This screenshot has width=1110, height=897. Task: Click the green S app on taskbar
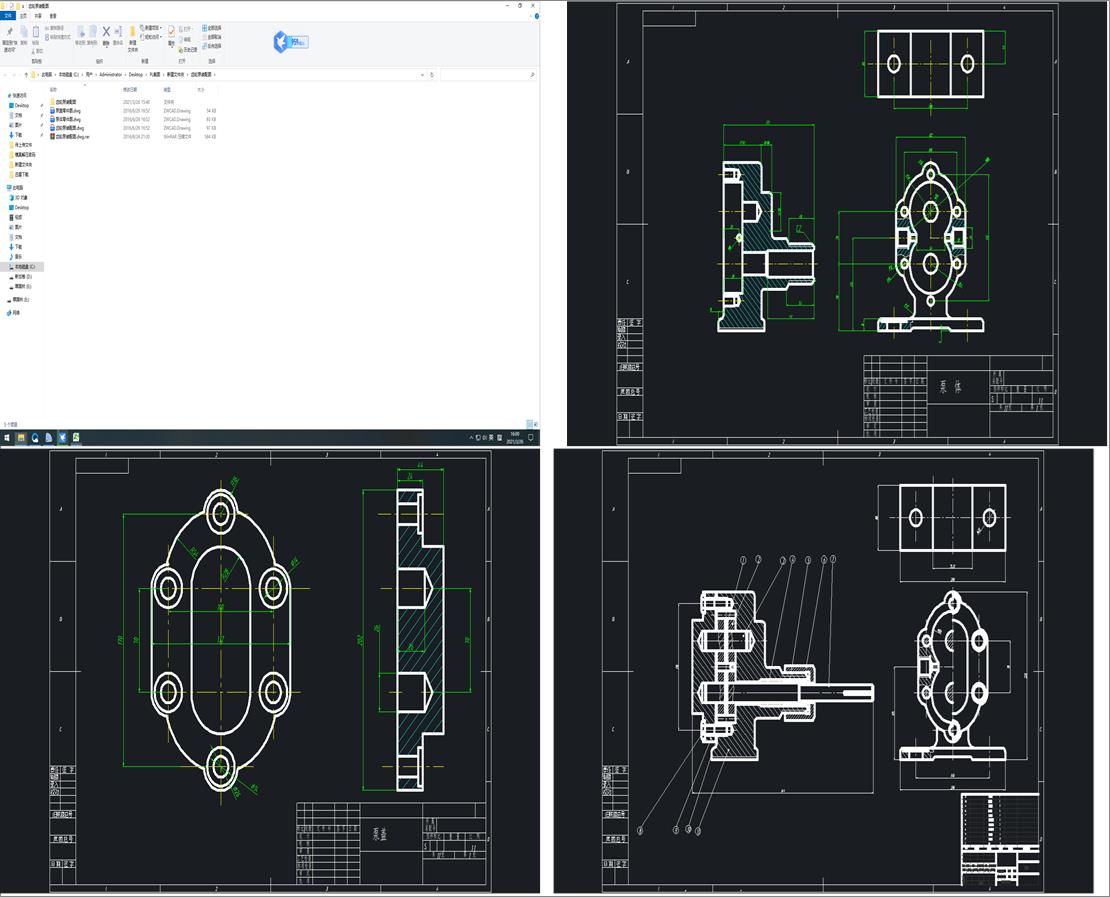coord(76,438)
